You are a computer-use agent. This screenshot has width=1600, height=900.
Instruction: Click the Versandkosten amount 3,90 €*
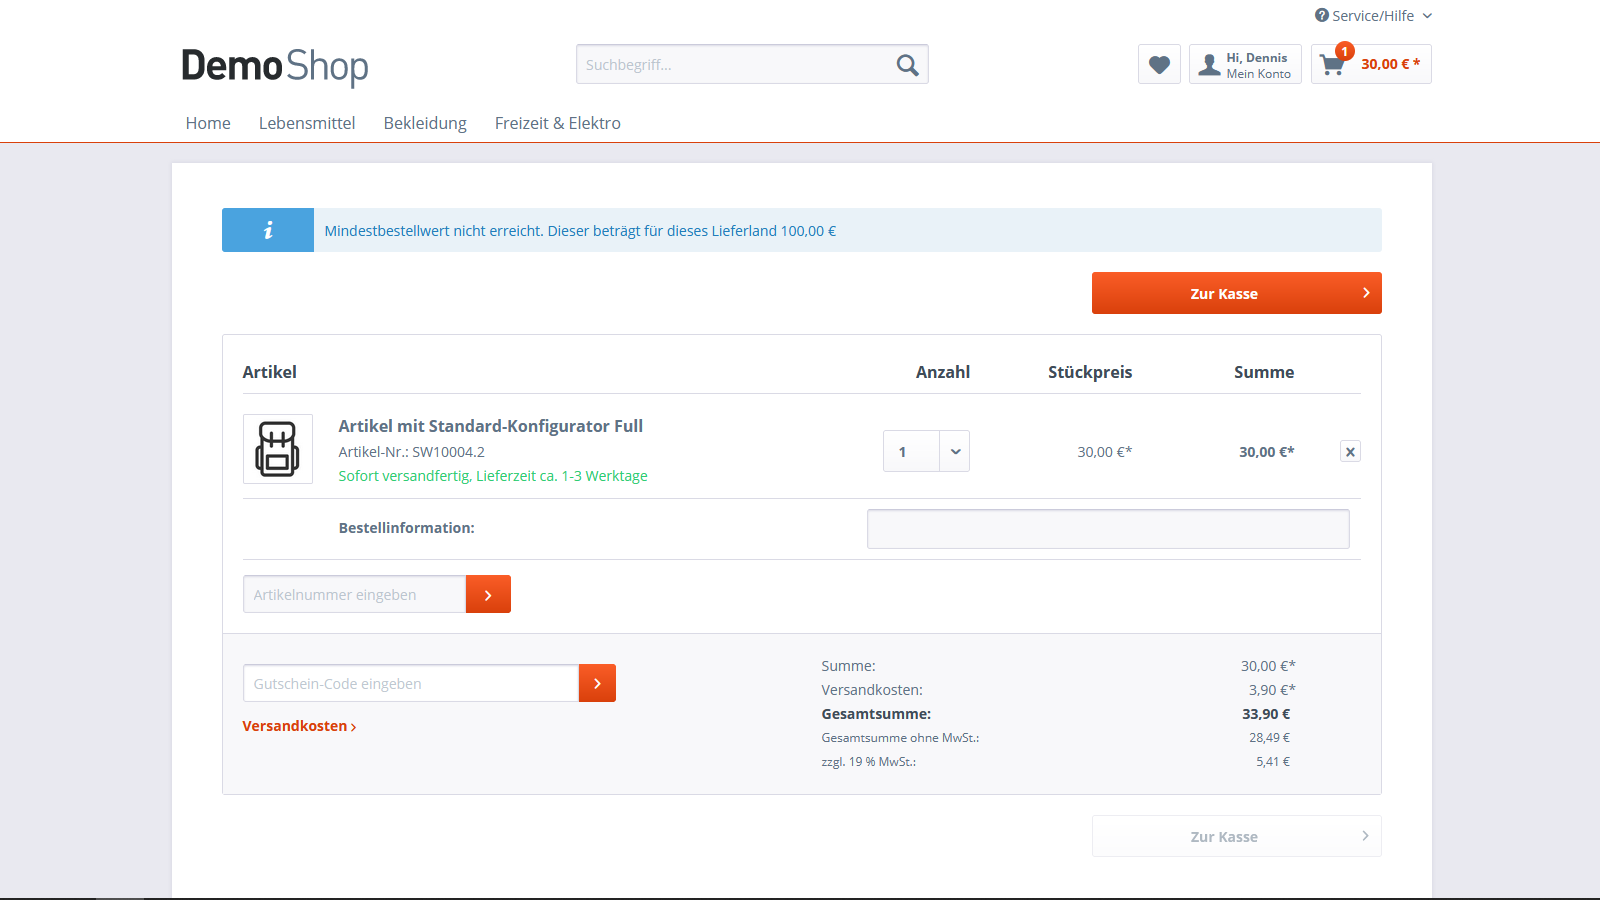1272,690
